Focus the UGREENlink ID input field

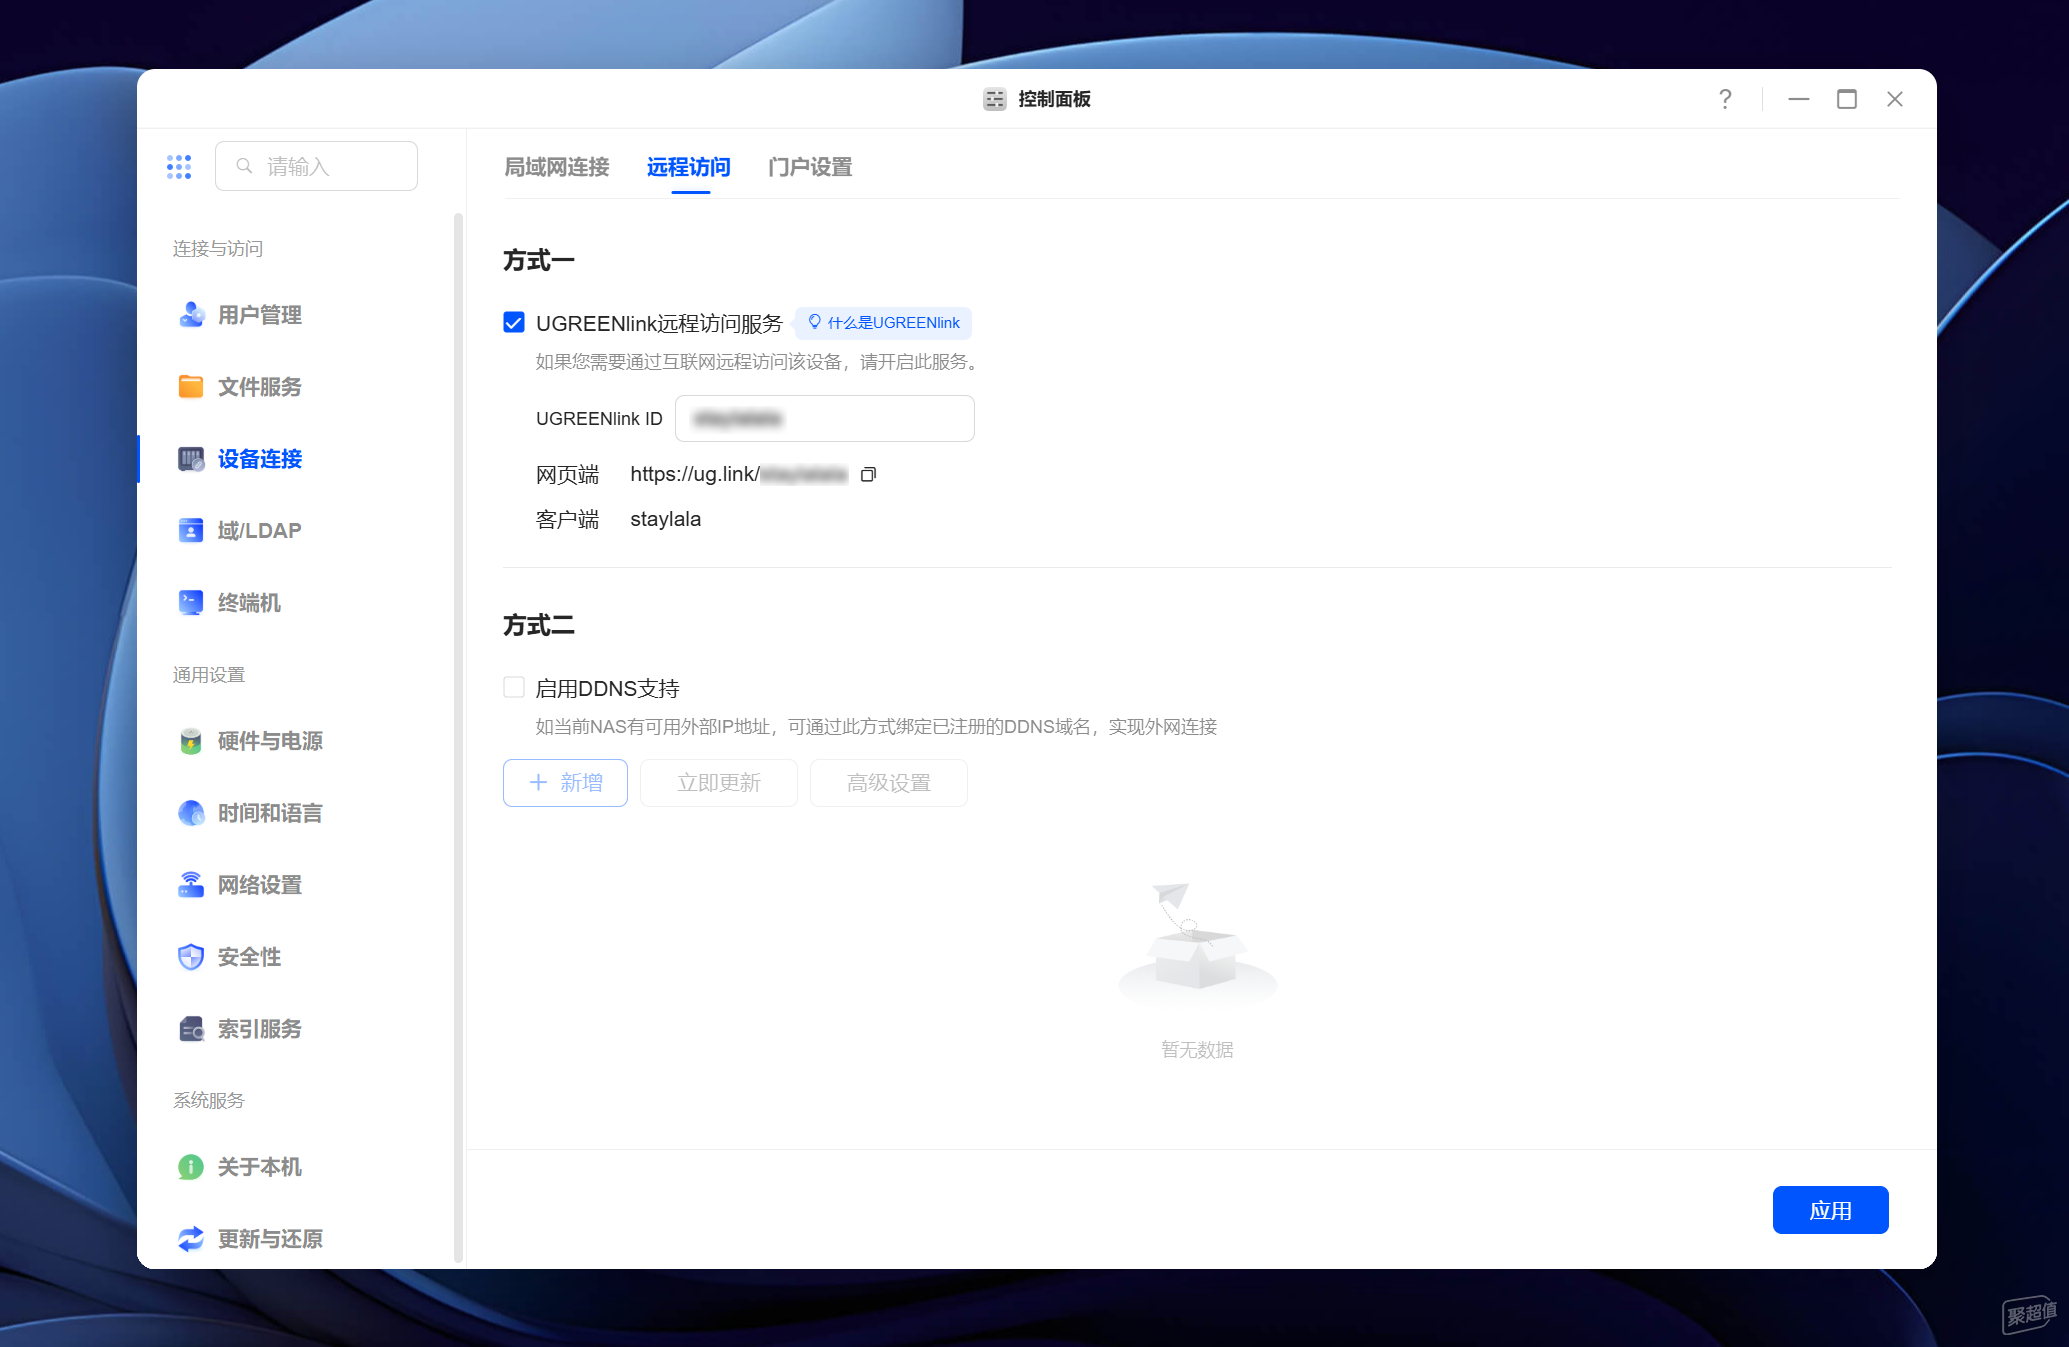[825, 418]
